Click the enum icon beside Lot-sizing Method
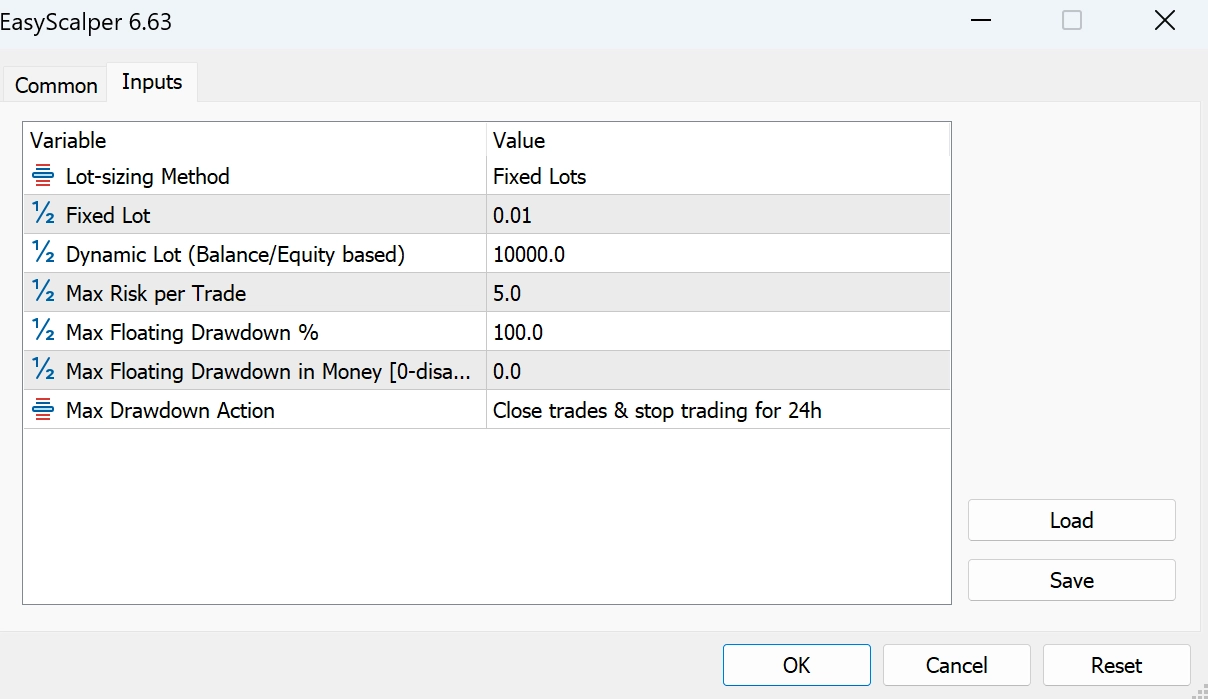1208x699 pixels. pyautogui.click(x=43, y=177)
